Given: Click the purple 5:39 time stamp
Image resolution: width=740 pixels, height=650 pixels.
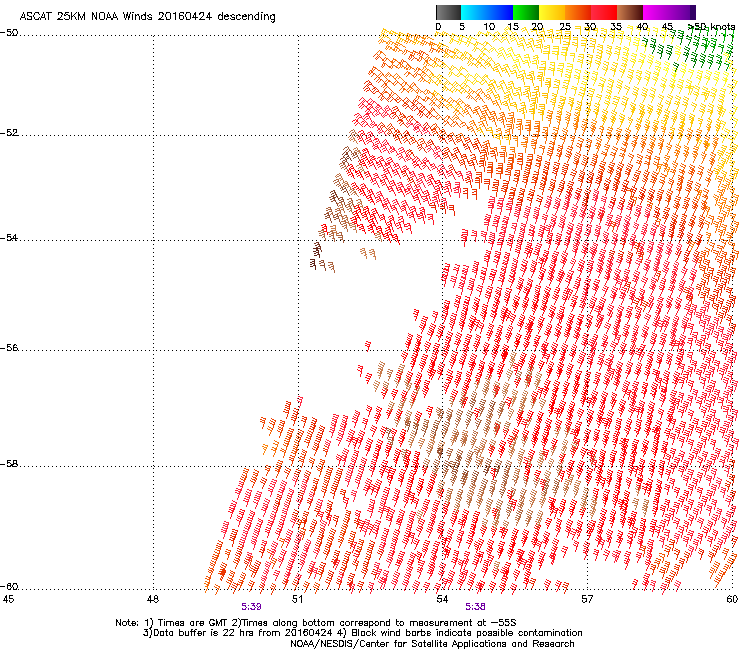Looking at the screenshot, I should tap(251, 607).
